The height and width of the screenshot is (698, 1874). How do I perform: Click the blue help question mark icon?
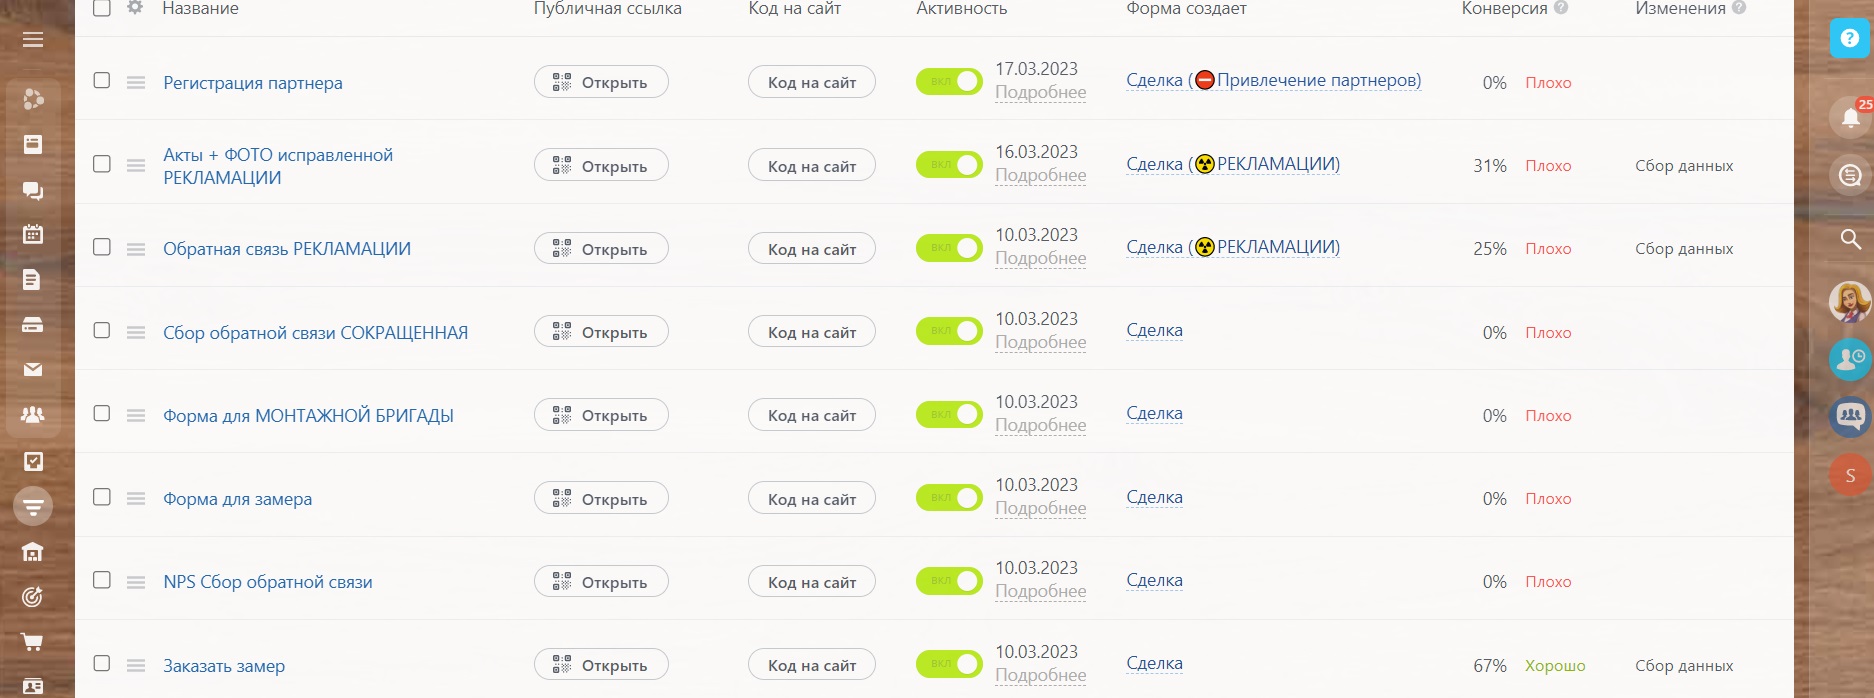click(x=1850, y=39)
